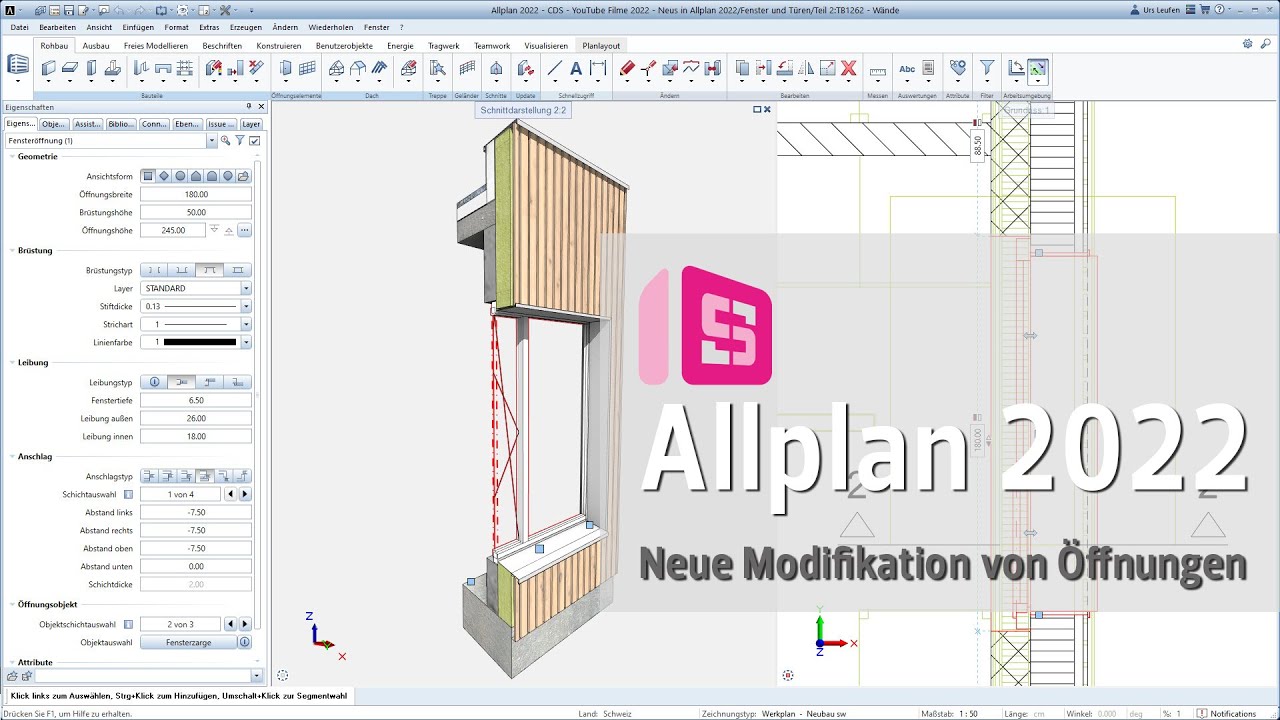The width and height of the screenshot is (1280, 720).
Task: Select the text tool A in Schnellzugriff
Action: (576, 68)
